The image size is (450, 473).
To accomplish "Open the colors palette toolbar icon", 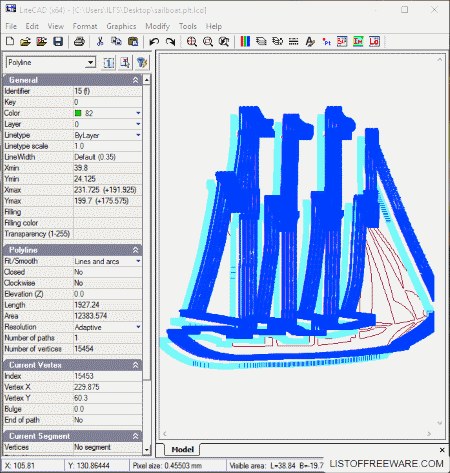I will tap(245, 42).
